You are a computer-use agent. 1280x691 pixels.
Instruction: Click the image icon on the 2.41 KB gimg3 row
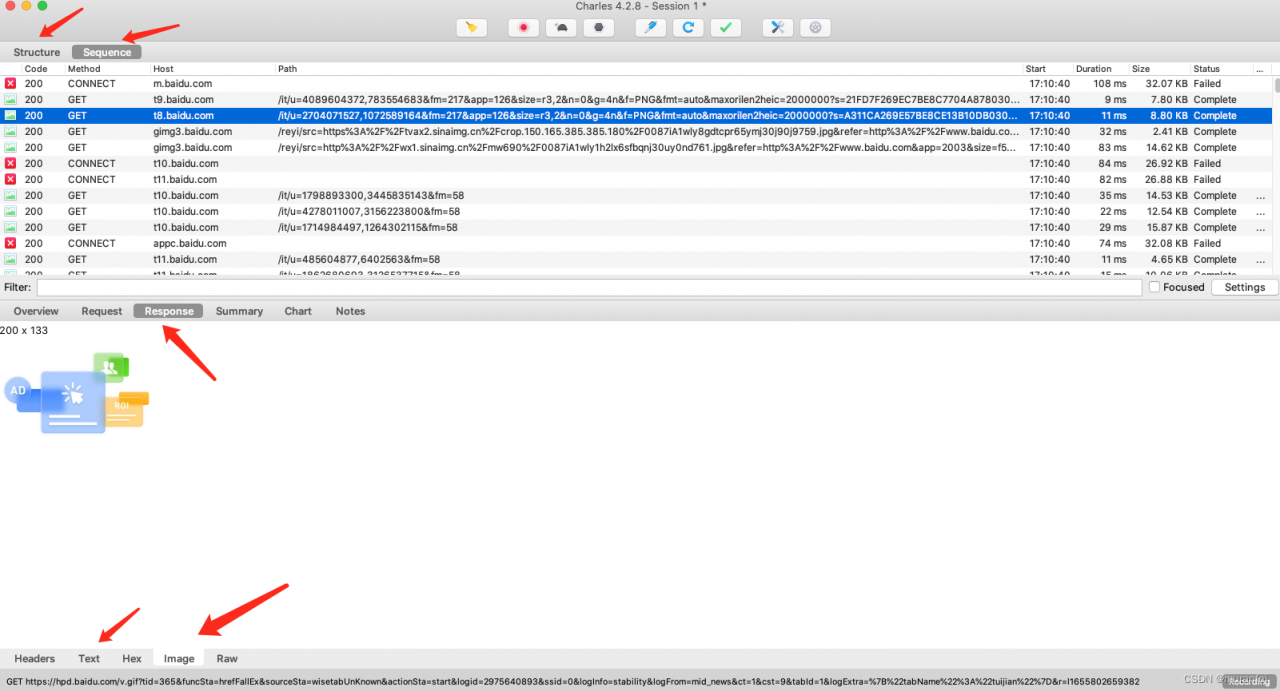(10, 132)
